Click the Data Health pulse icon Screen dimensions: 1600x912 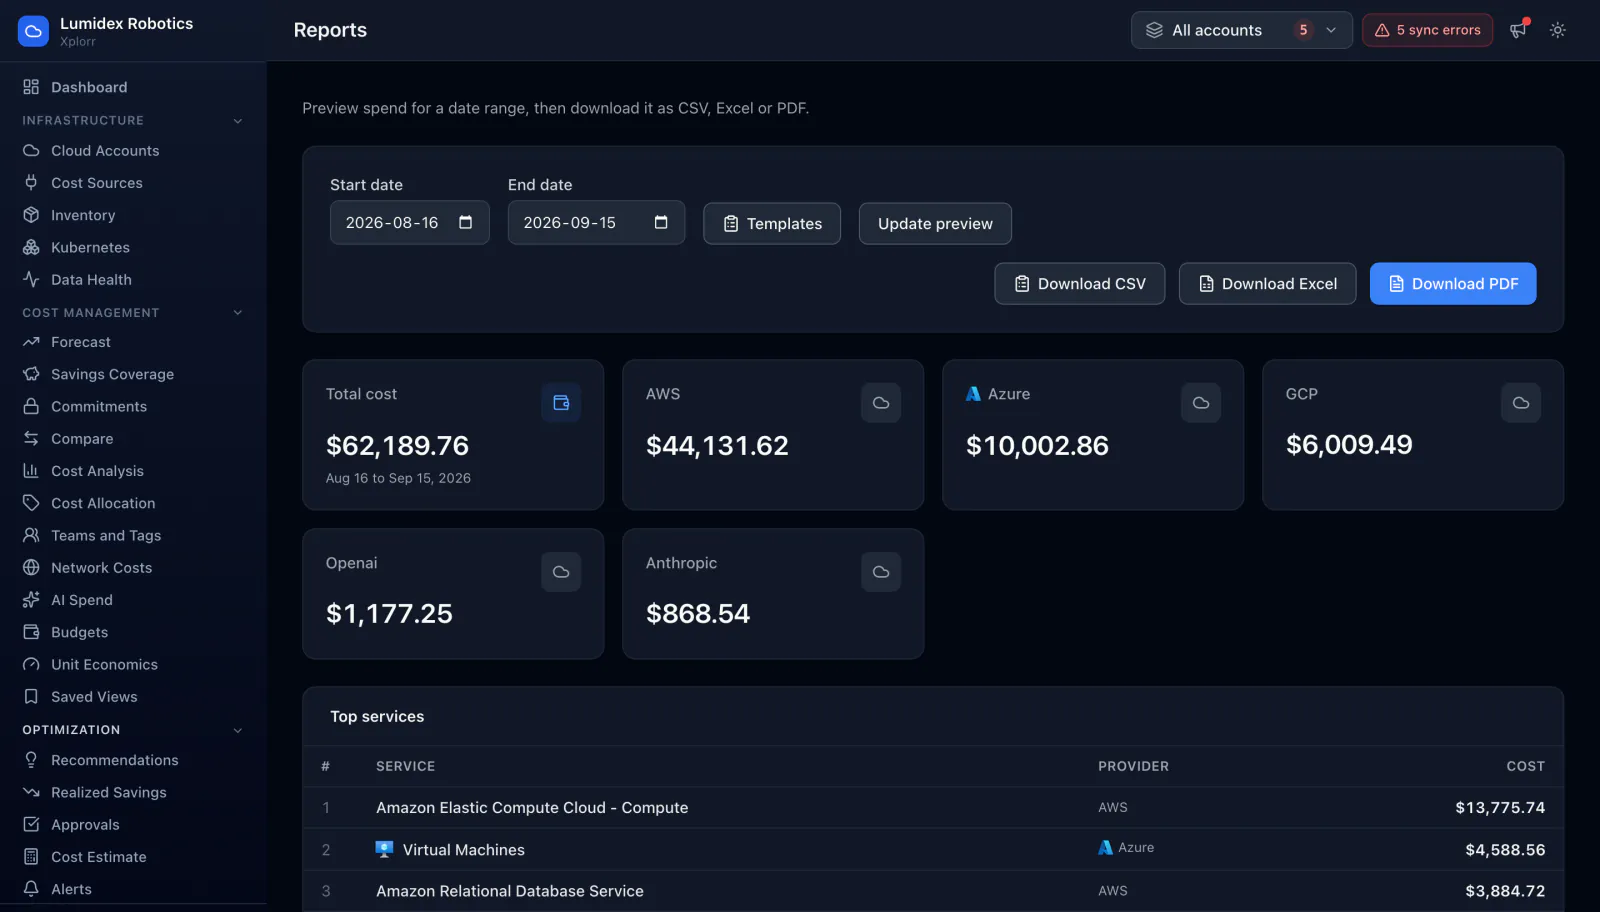point(31,280)
